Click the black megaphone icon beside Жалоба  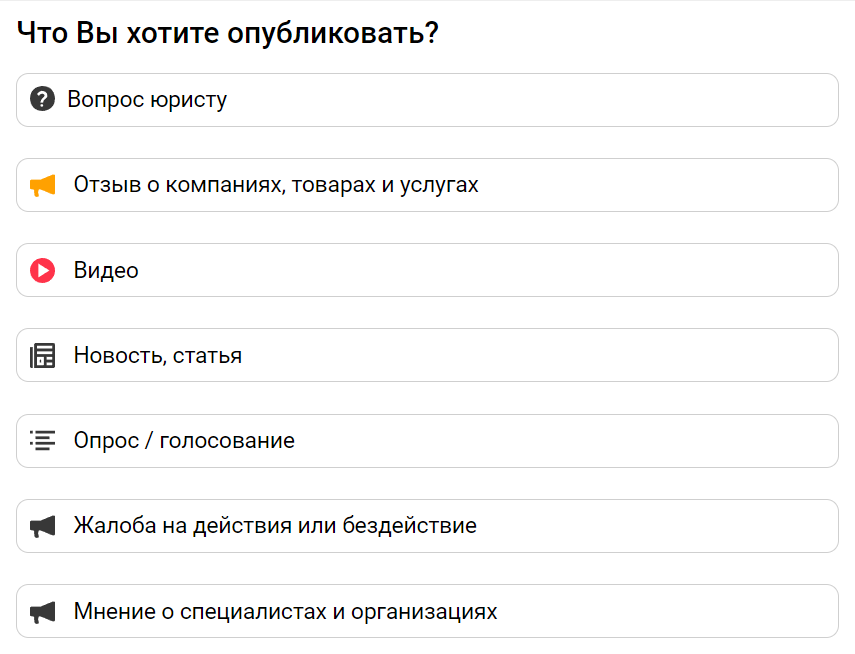coord(43,526)
